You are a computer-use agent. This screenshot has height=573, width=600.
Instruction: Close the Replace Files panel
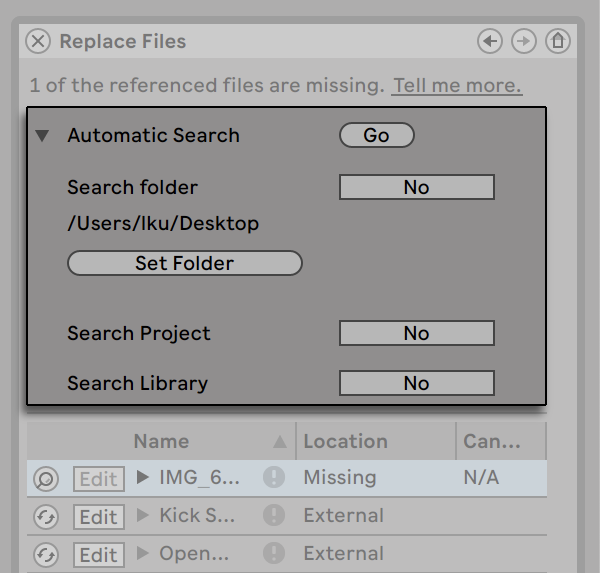[x=38, y=41]
